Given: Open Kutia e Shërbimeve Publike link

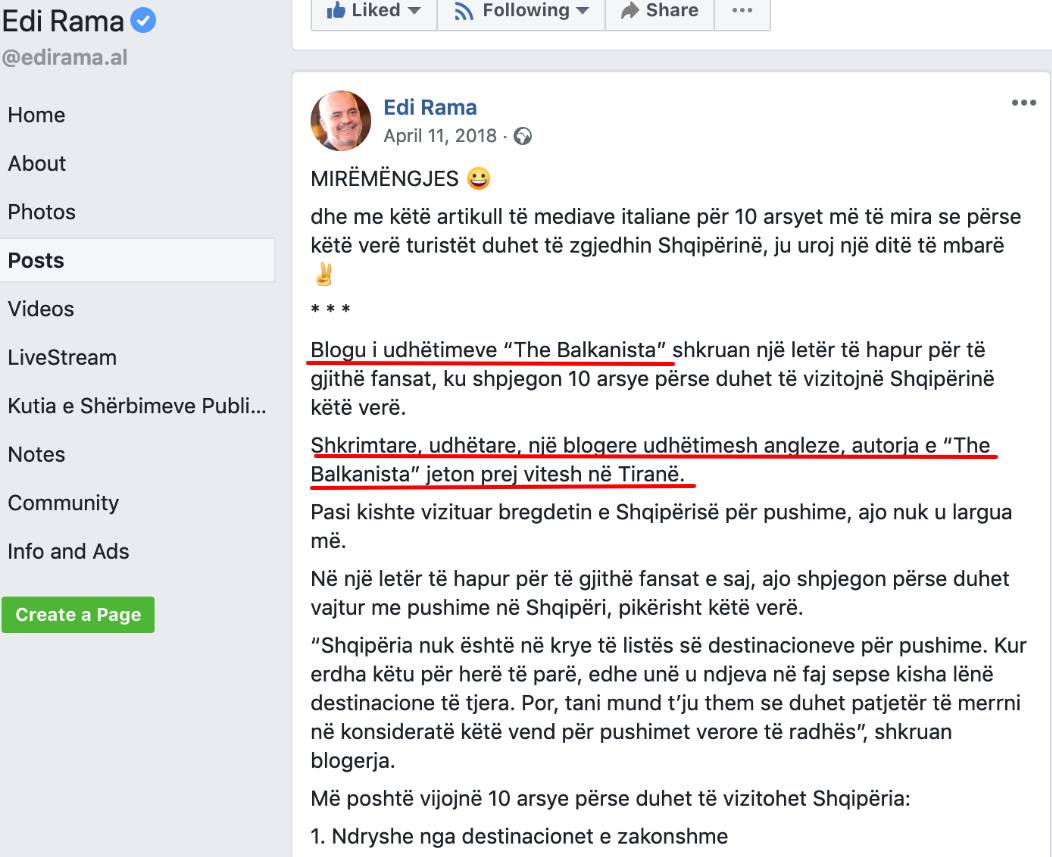Looking at the screenshot, I should point(137,405).
